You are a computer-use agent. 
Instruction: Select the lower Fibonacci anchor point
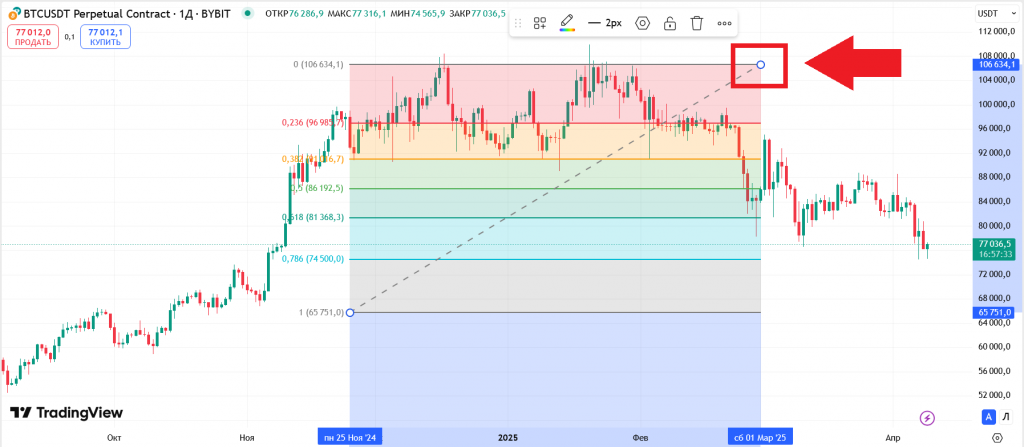point(349,312)
